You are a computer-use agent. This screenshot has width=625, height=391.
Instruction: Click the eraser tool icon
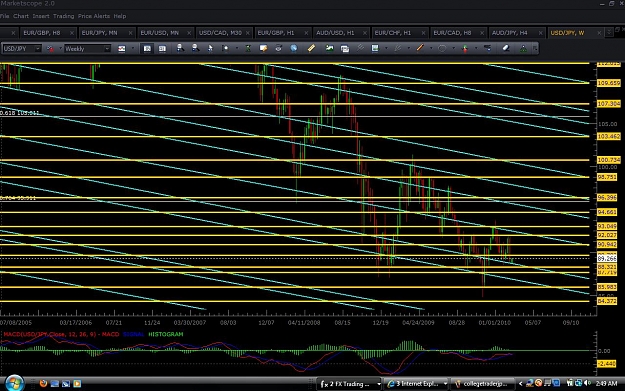506,48
